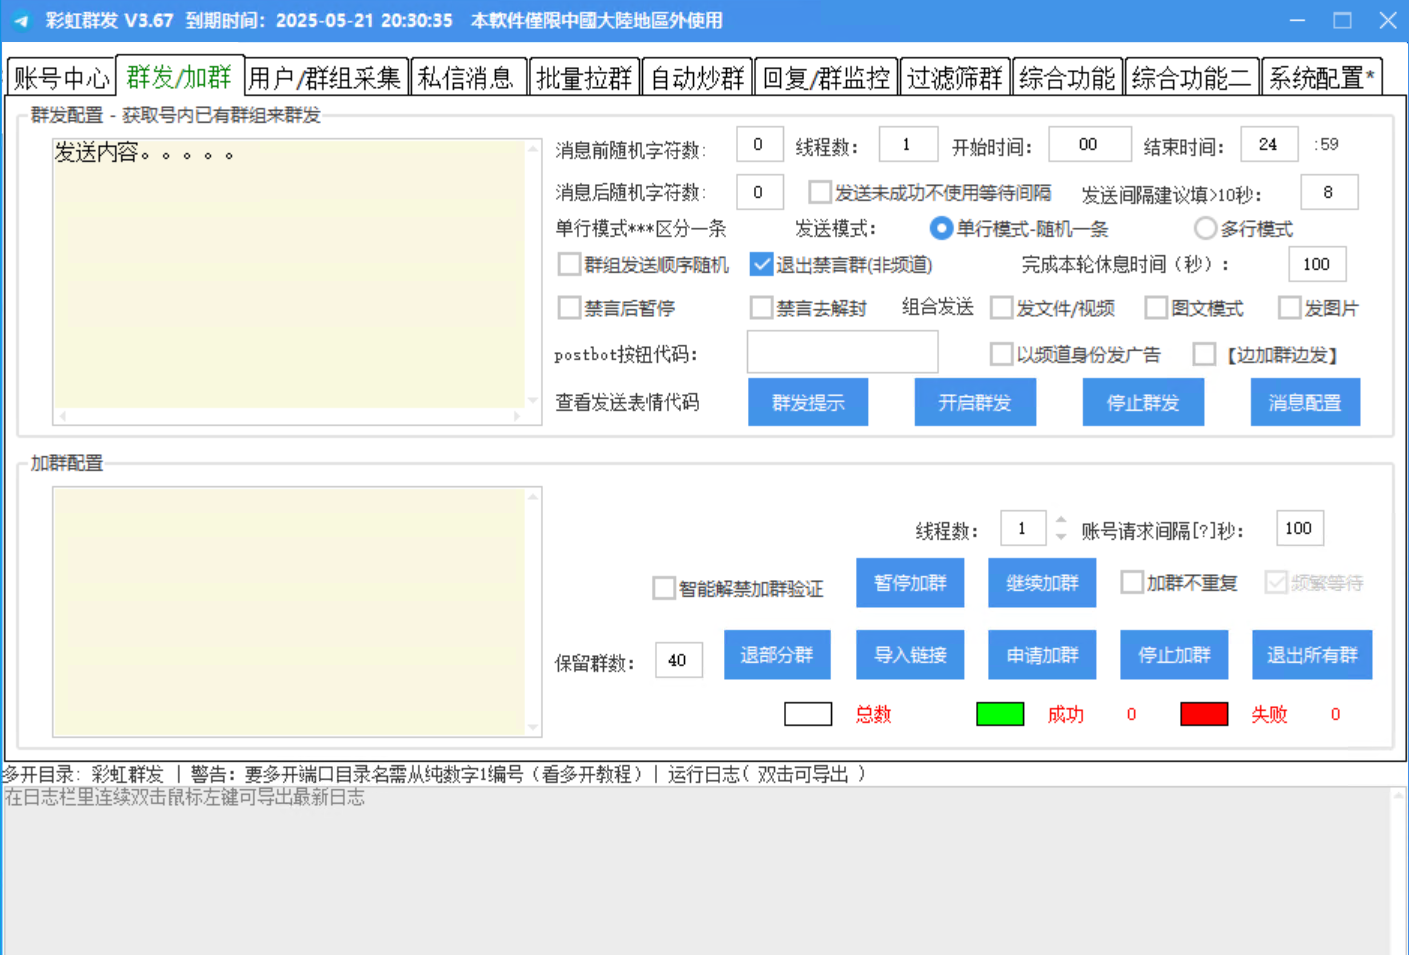This screenshot has height=955, width=1409.
Task: Click the 导入链接 button
Action: click(x=910, y=655)
